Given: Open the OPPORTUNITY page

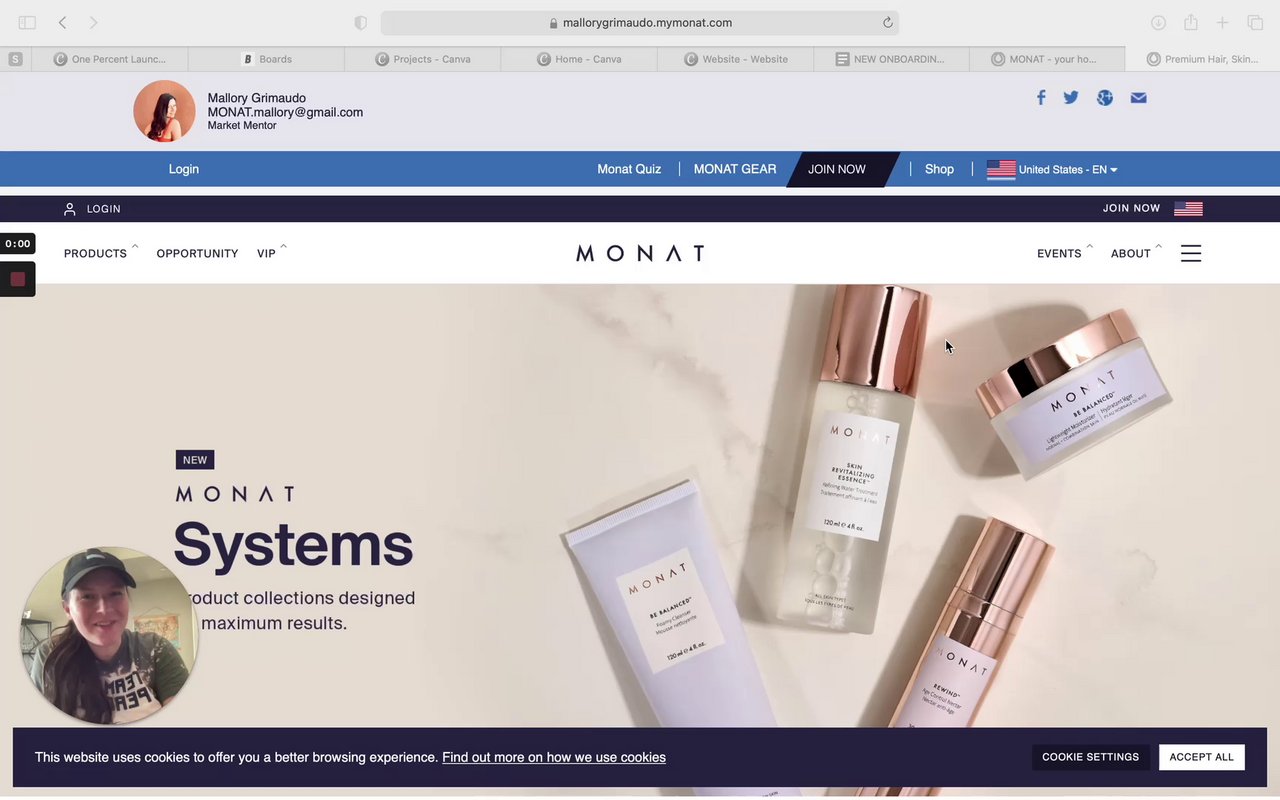Looking at the screenshot, I should point(197,253).
